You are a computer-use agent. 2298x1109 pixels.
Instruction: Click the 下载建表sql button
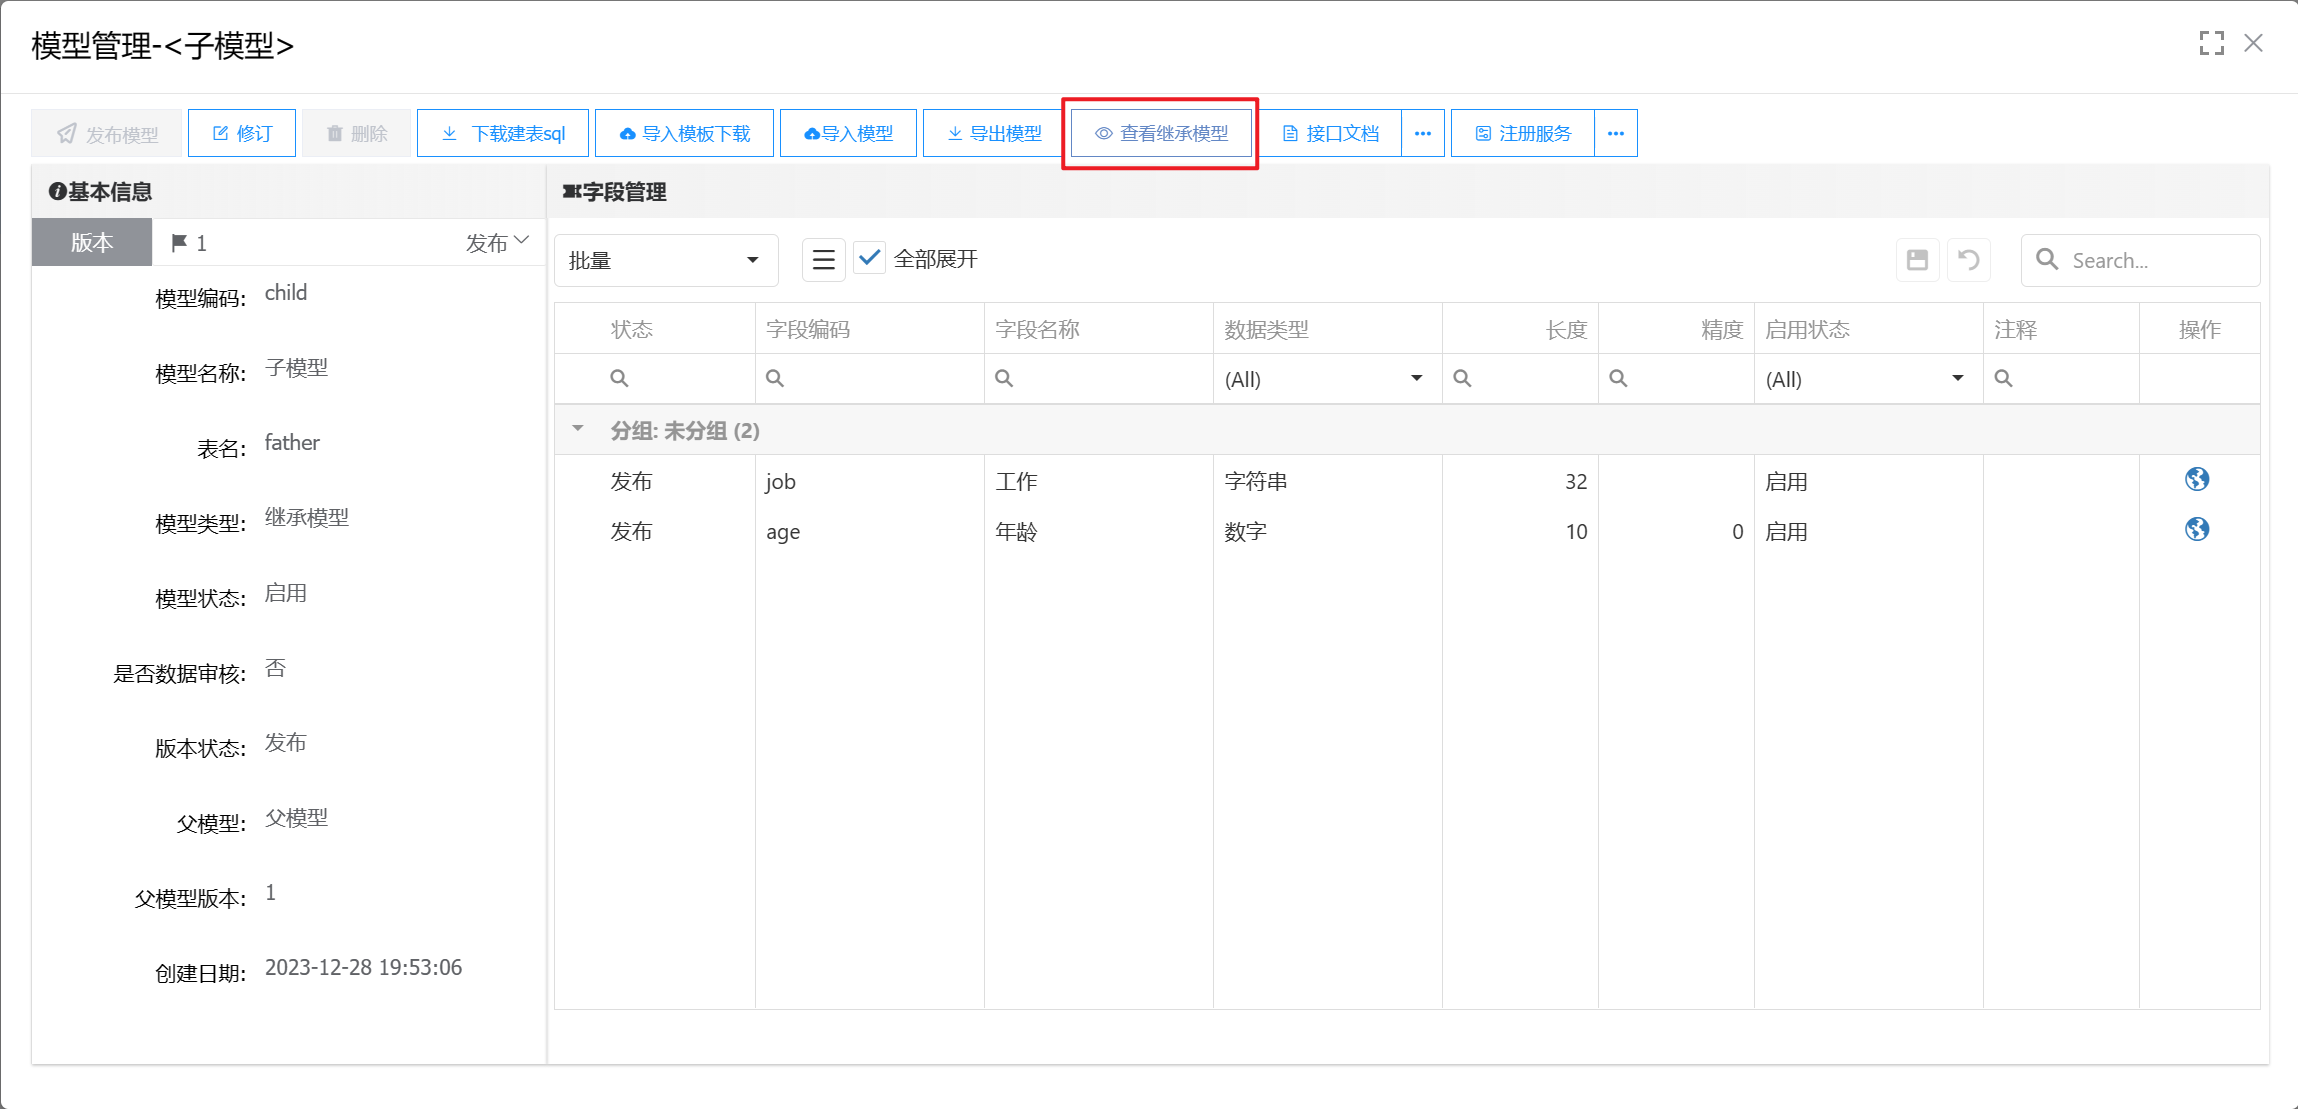(x=503, y=133)
